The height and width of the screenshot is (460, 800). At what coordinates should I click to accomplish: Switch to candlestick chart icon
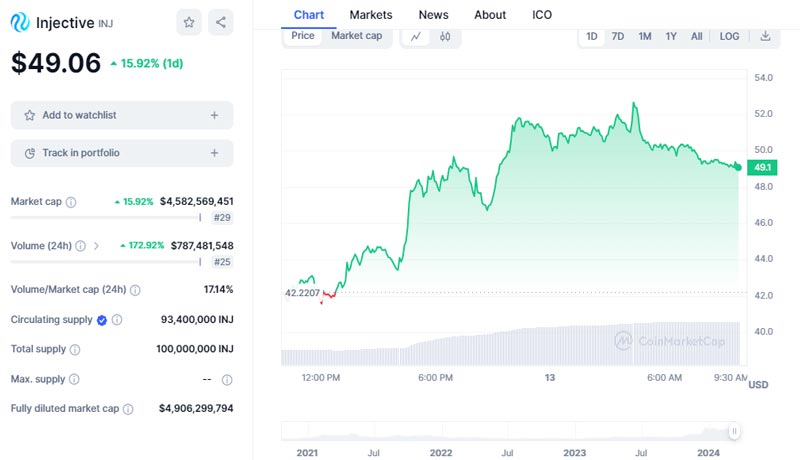(x=445, y=36)
